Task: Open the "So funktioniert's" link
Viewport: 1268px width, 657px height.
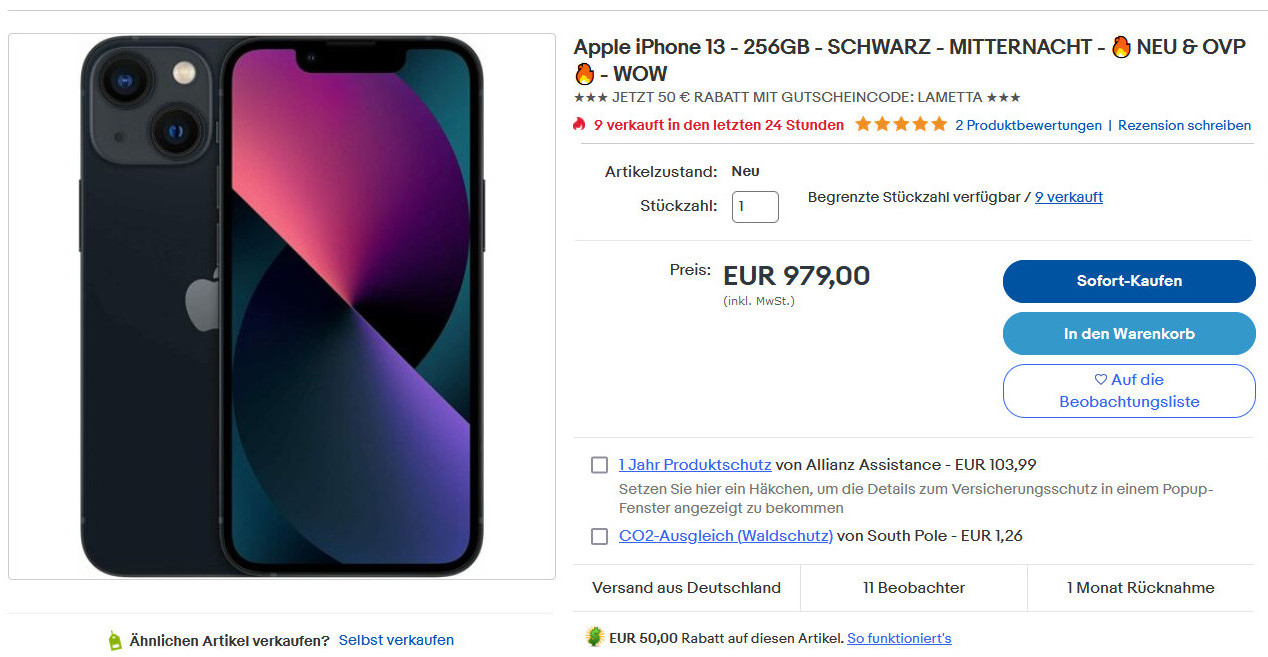Action: pyautogui.click(x=899, y=638)
